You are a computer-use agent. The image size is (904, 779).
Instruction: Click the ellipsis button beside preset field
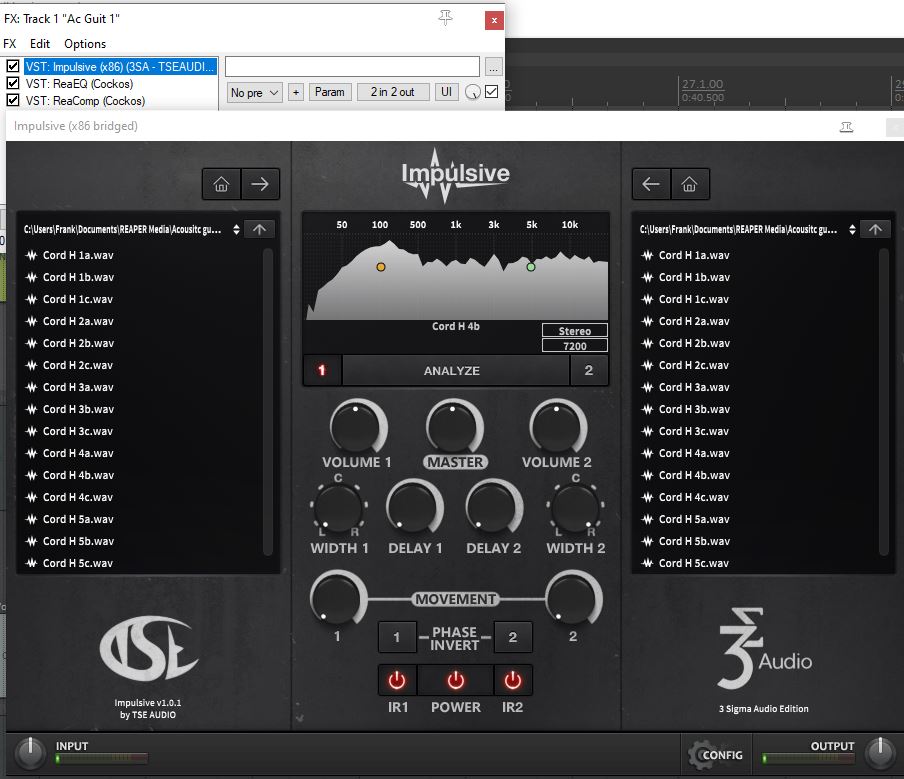(493, 67)
